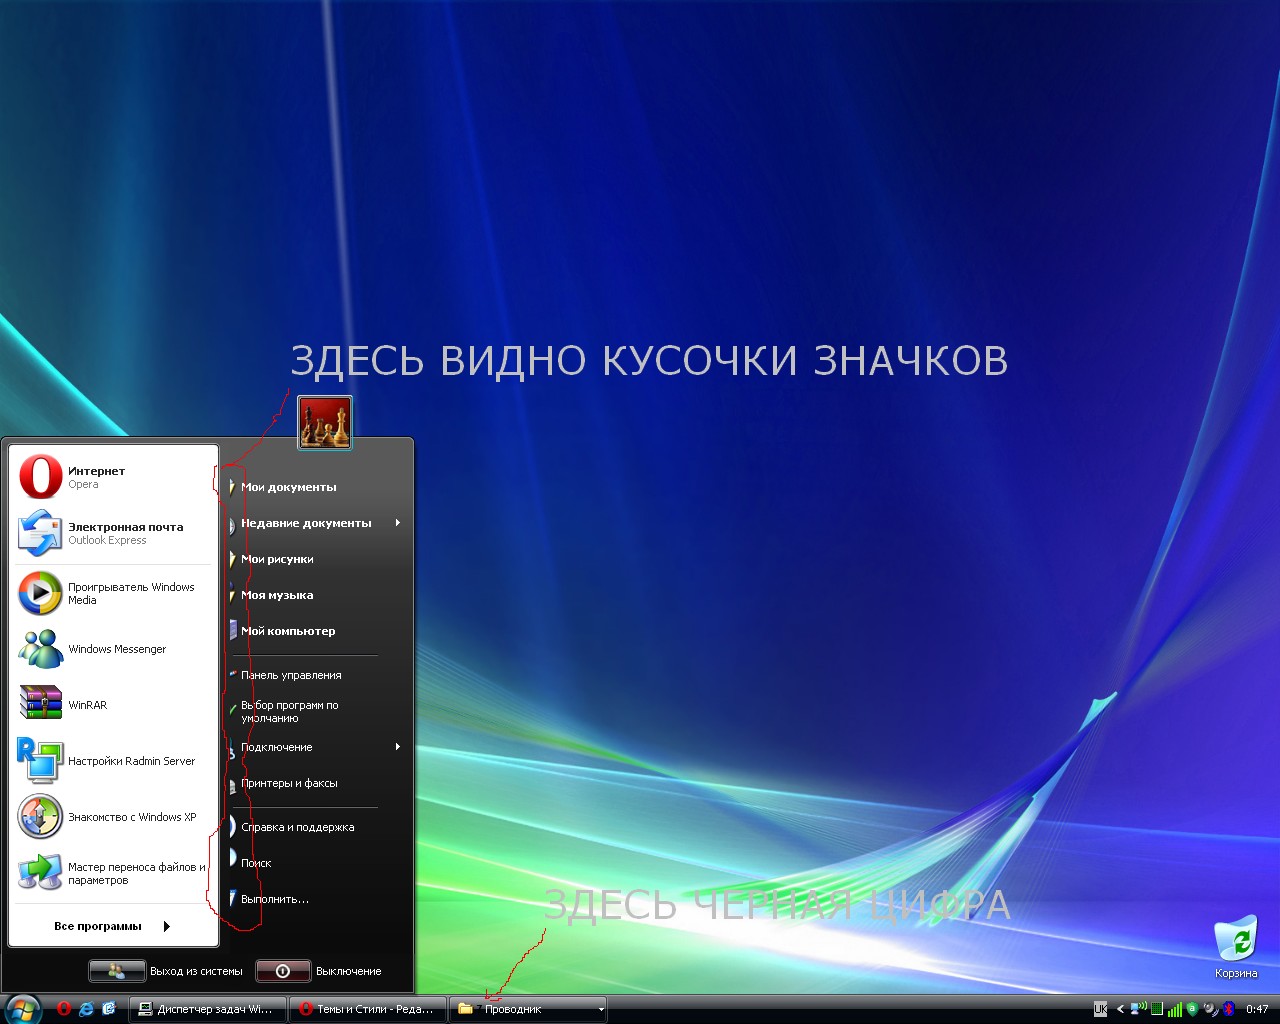The height and width of the screenshot is (1024, 1280).
Task: Switch to Диспетчер задач taskbar button
Action: pos(207,1009)
